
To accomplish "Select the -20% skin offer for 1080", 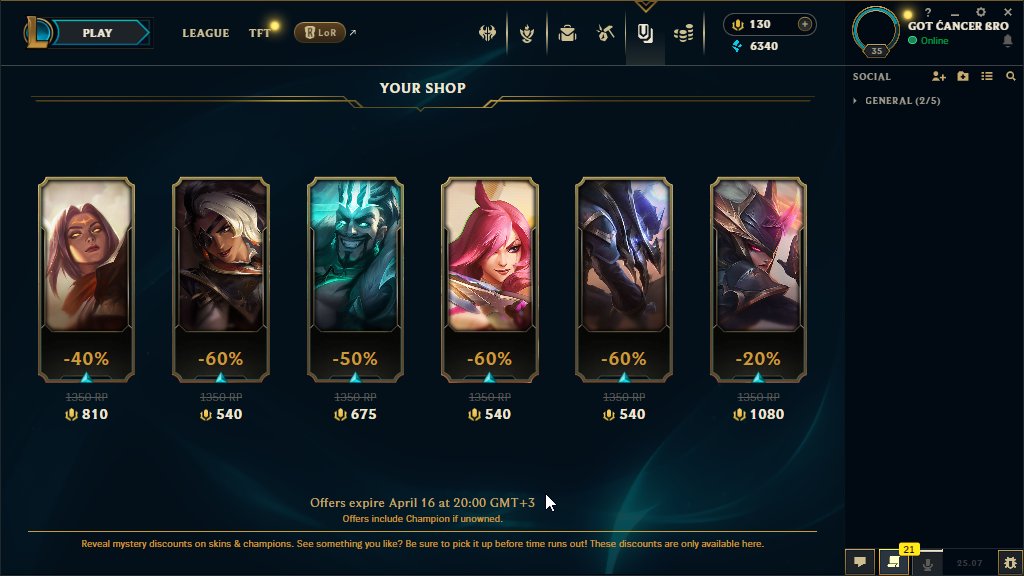I will (758, 280).
